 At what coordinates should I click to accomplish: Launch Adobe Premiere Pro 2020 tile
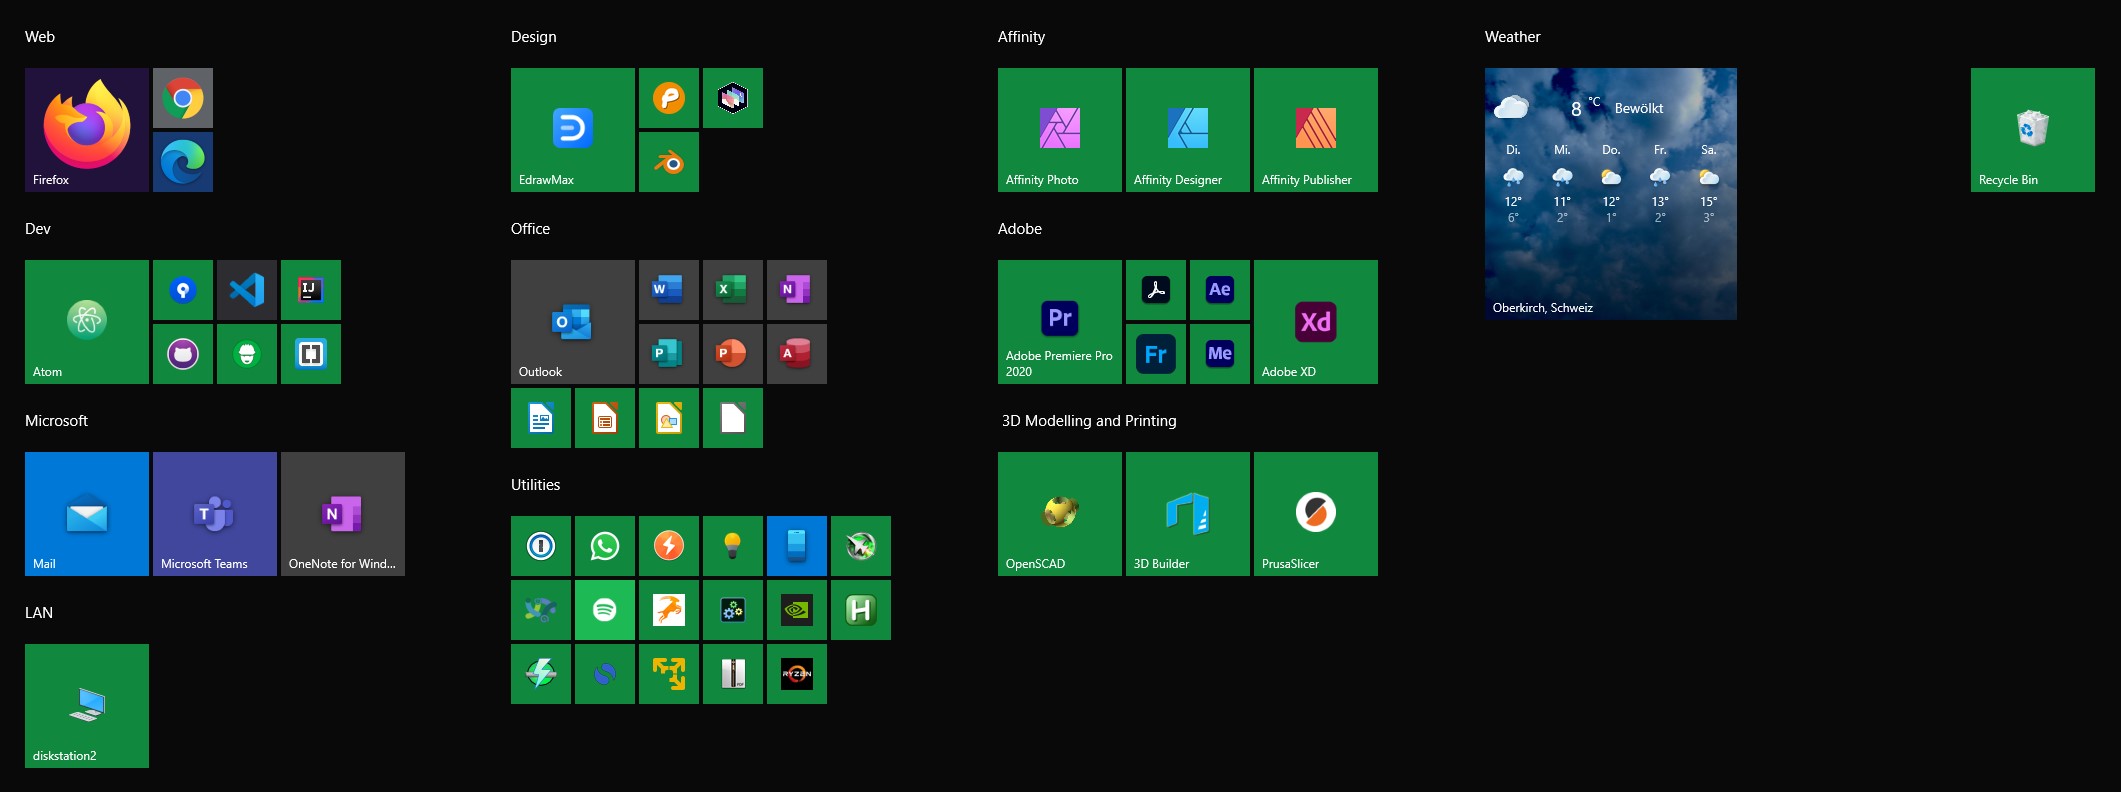pos(1060,322)
